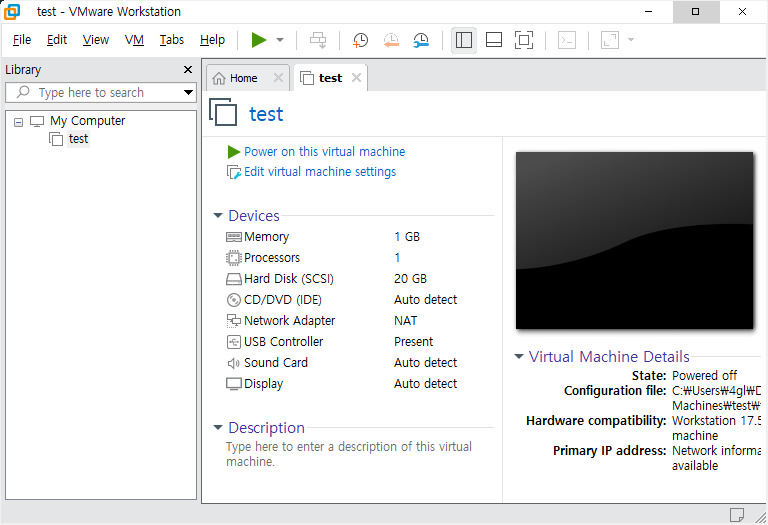Screen dimensions: 768x525
Task: Click the VM screen preview thumbnail
Action: [x=634, y=240]
